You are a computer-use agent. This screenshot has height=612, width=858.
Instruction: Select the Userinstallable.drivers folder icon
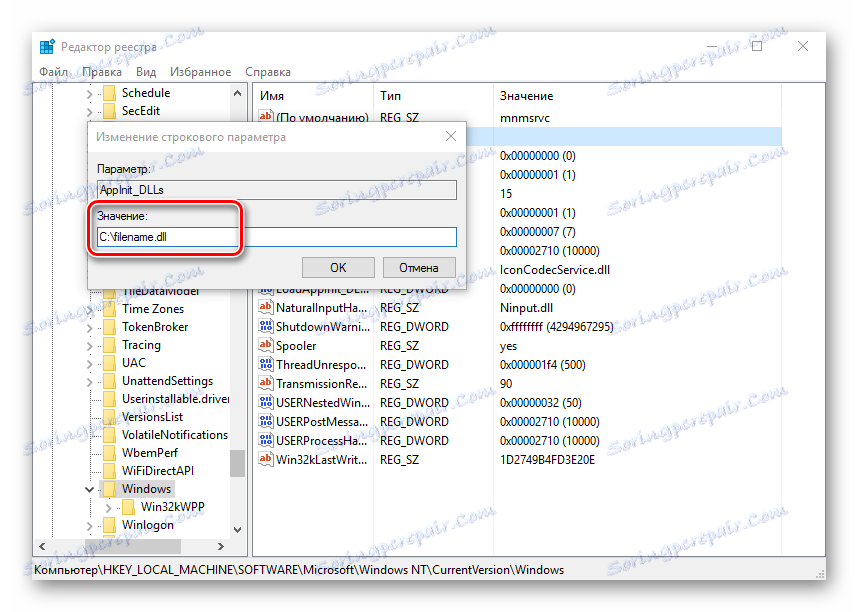109,399
